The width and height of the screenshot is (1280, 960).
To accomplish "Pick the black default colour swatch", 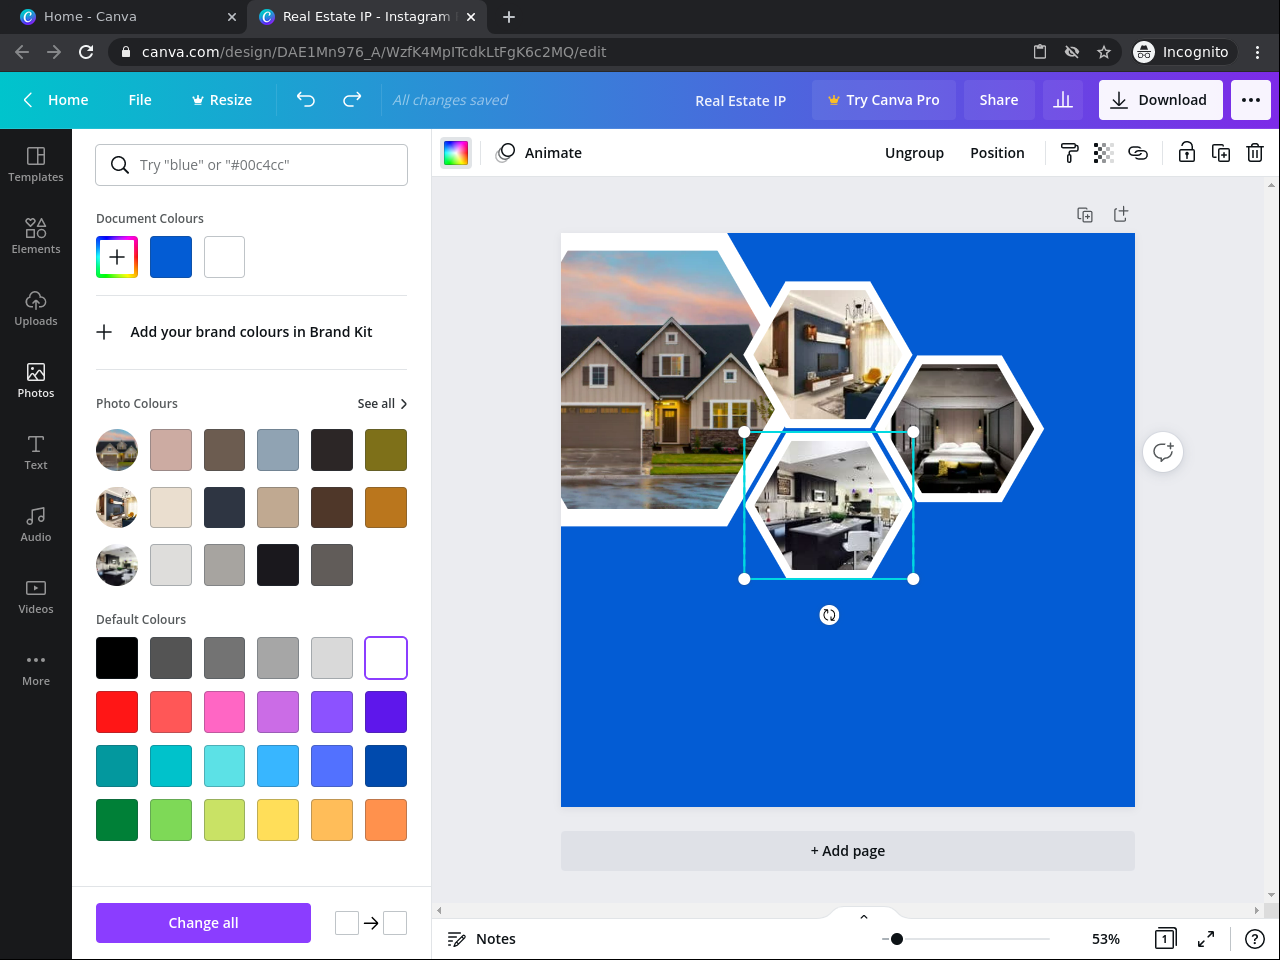I will 117,658.
